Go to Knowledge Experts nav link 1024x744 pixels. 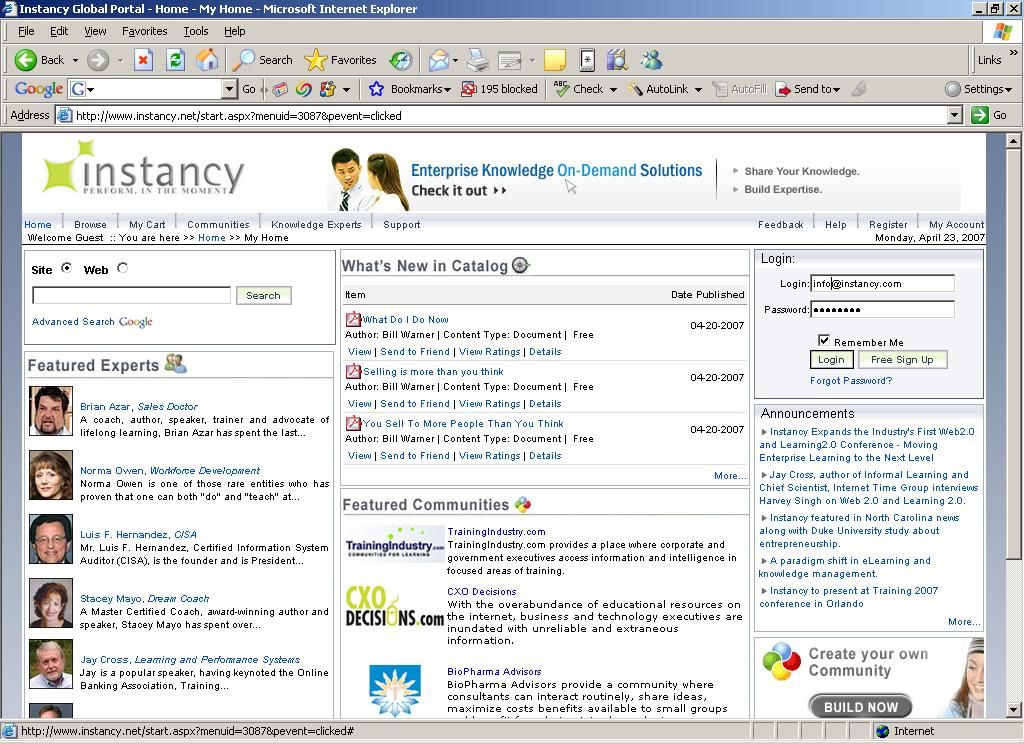point(316,224)
